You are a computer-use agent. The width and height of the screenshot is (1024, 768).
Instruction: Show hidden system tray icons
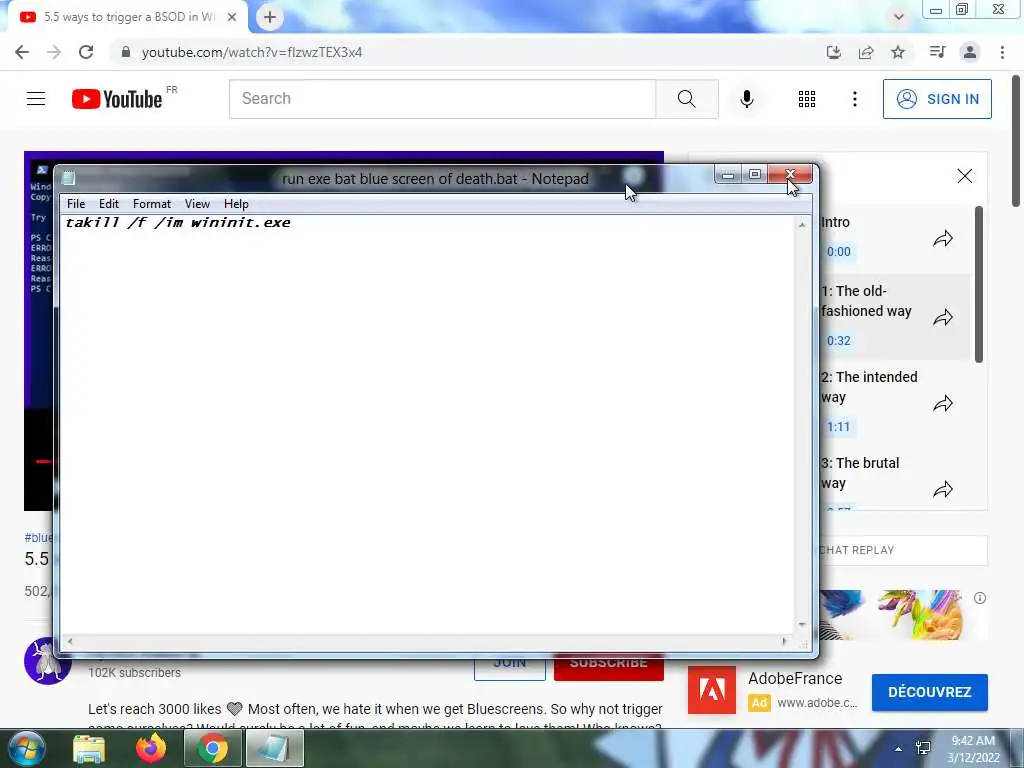[x=899, y=749]
